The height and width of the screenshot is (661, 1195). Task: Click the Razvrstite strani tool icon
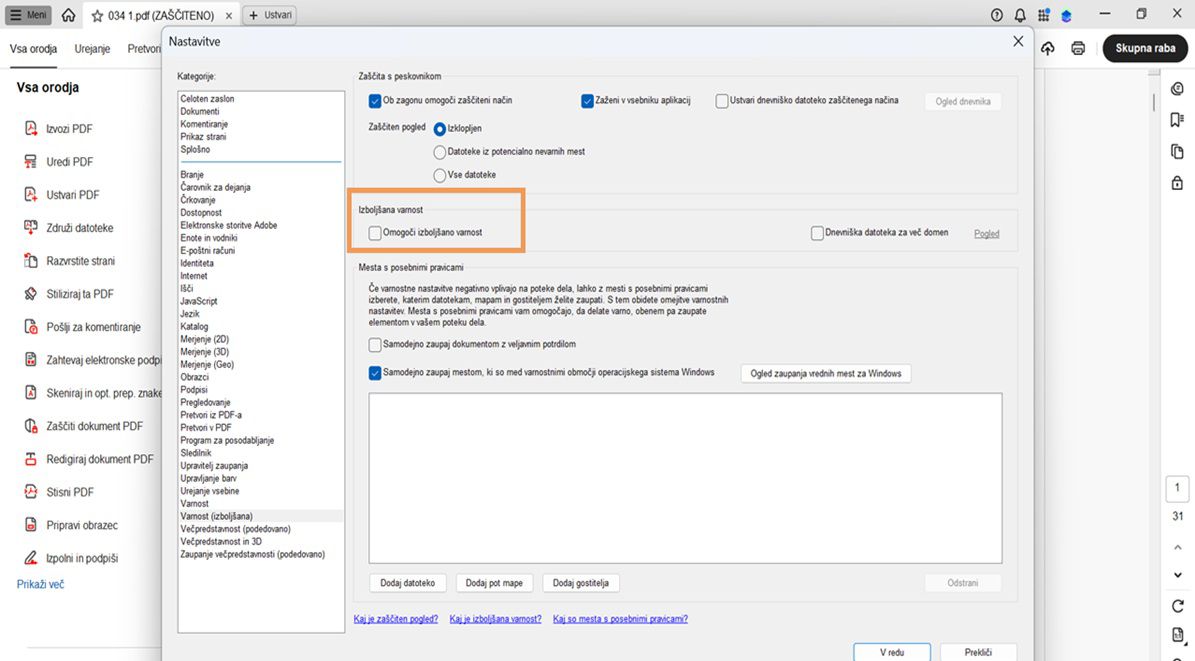30,261
